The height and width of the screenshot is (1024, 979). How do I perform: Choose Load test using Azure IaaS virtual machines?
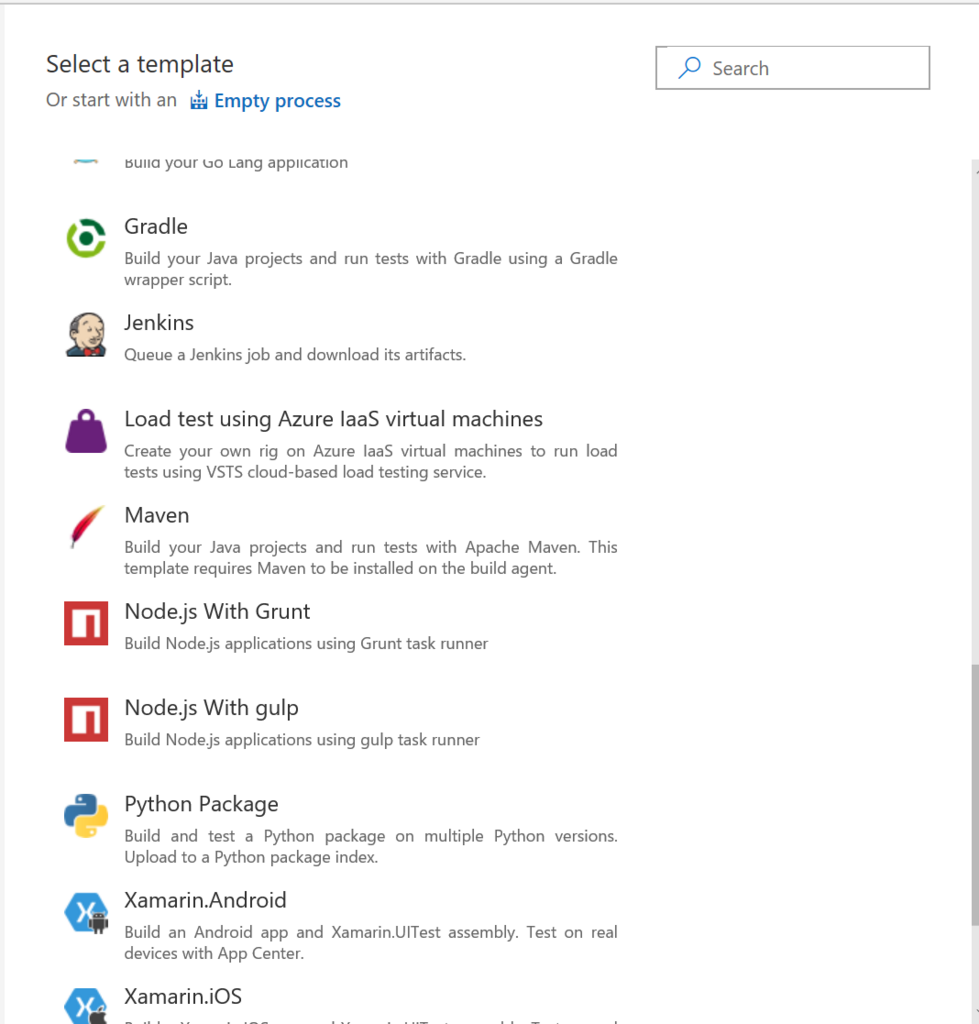[x=333, y=419]
